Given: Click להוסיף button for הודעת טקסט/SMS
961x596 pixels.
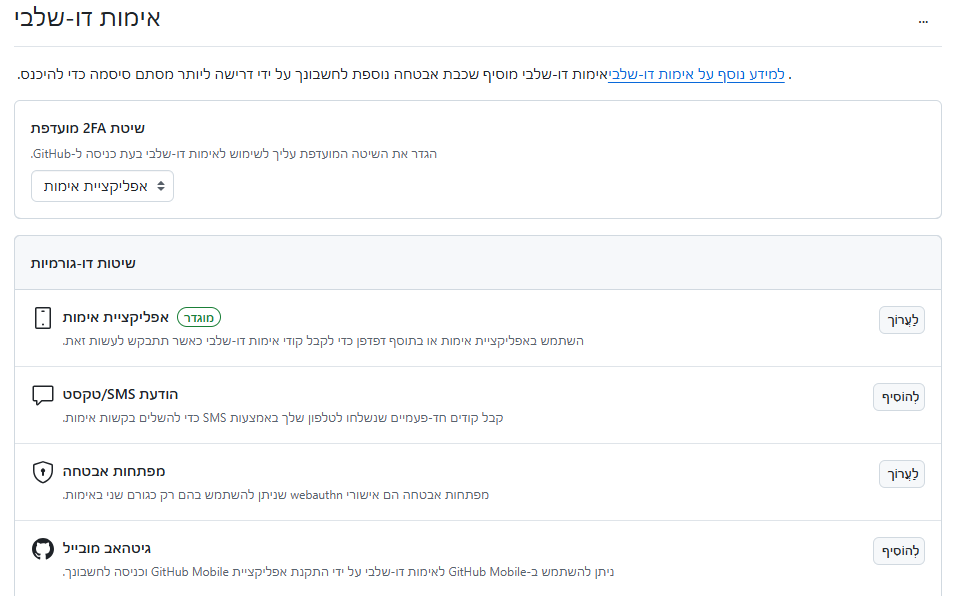Looking at the screenshot, I should coord(899,397).
